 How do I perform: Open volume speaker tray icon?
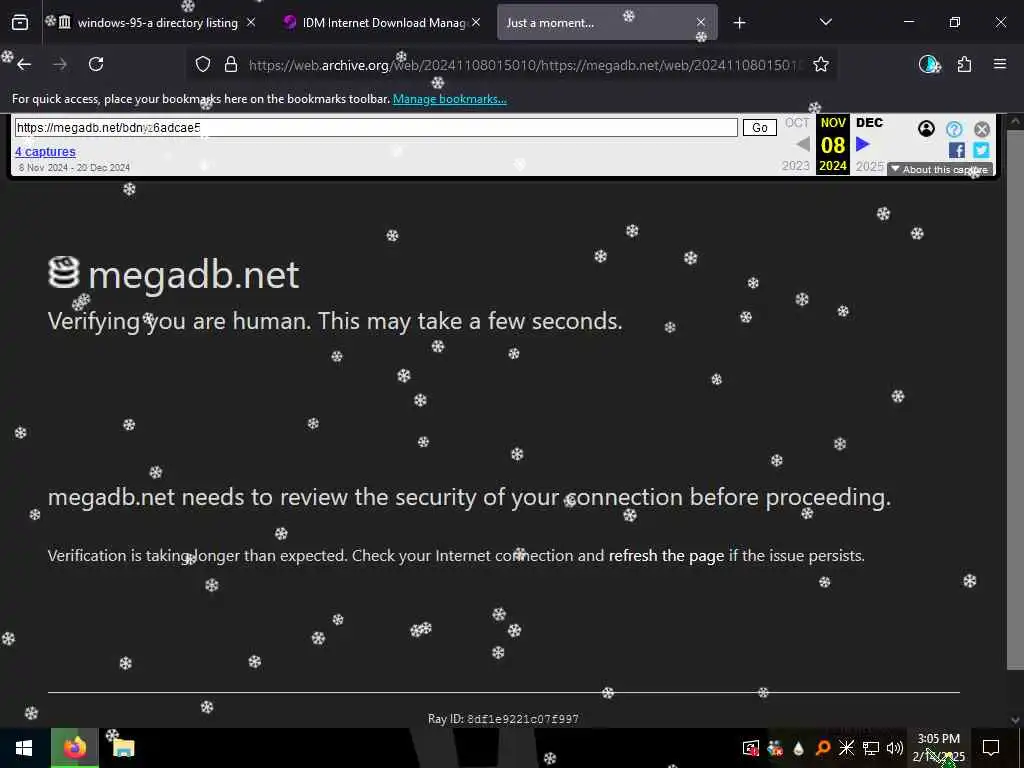(x=895, y=748)
